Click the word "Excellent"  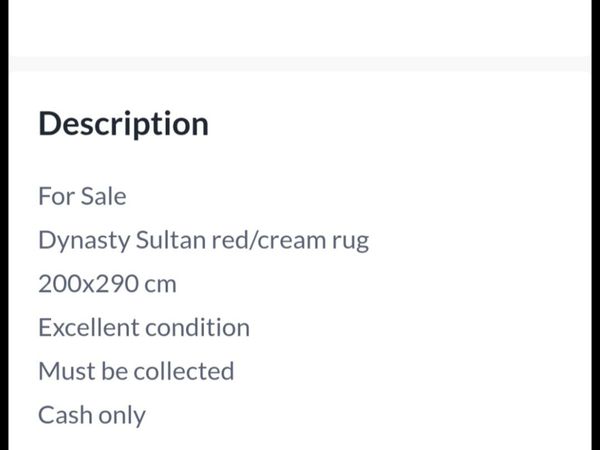[x=89, y=328]
